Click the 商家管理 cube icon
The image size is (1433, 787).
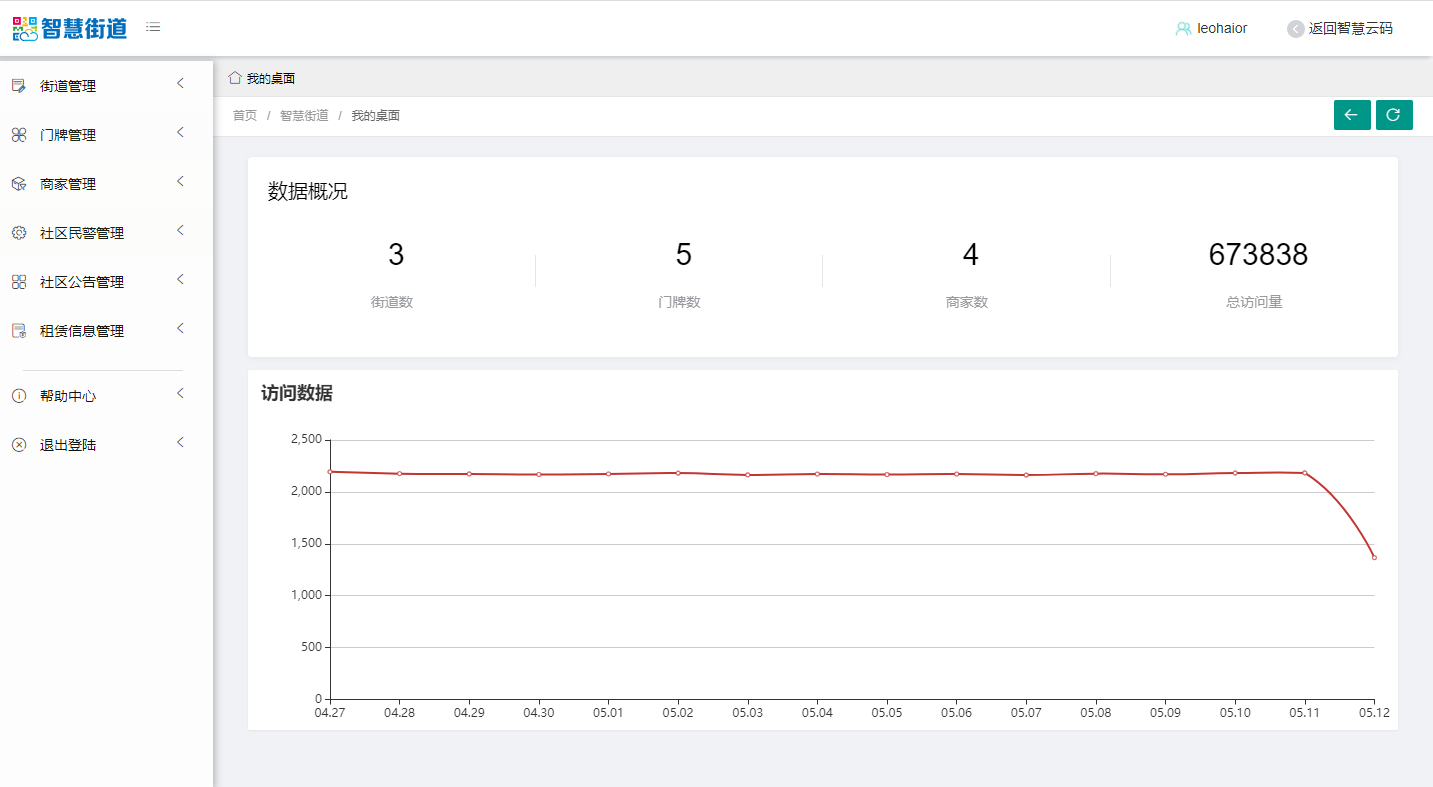(18, 184)
